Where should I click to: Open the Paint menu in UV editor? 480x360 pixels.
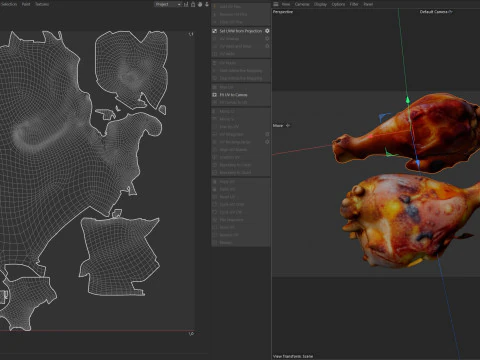pos(26,4)
